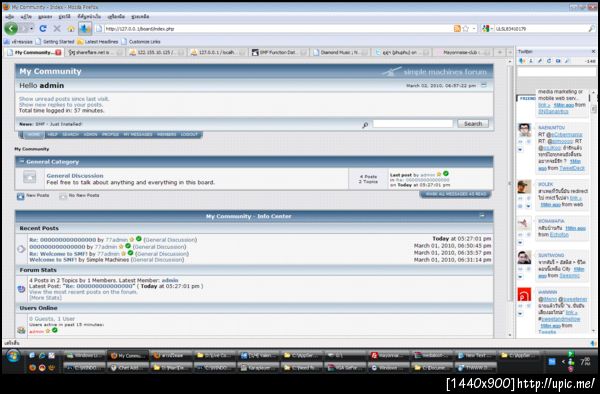Click the No New Posts legend icon

click(x=63, y=196)
